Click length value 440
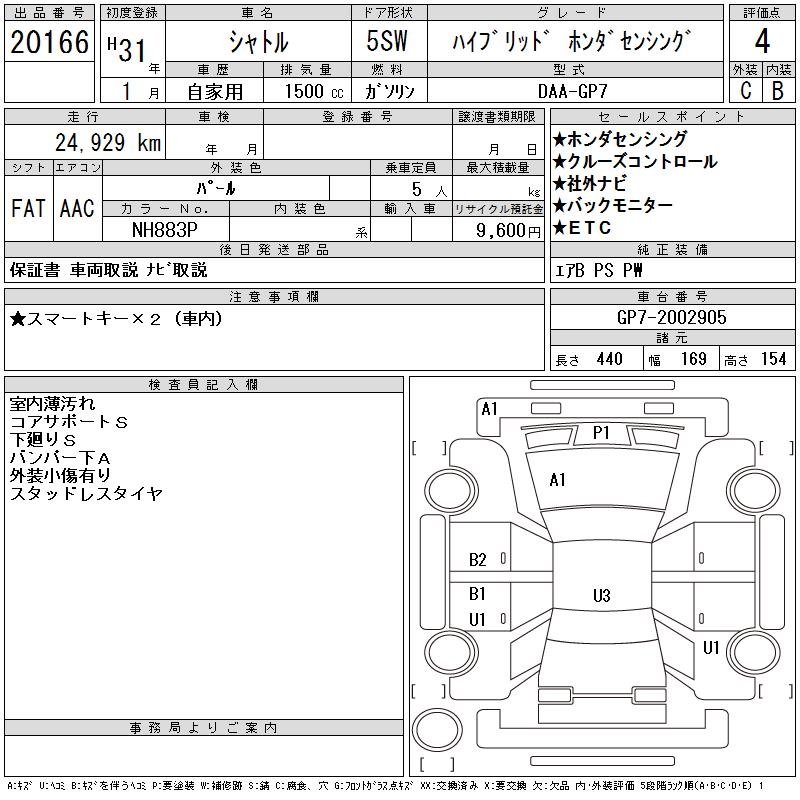This screenshot has height=800, width=800. [609, 359]
